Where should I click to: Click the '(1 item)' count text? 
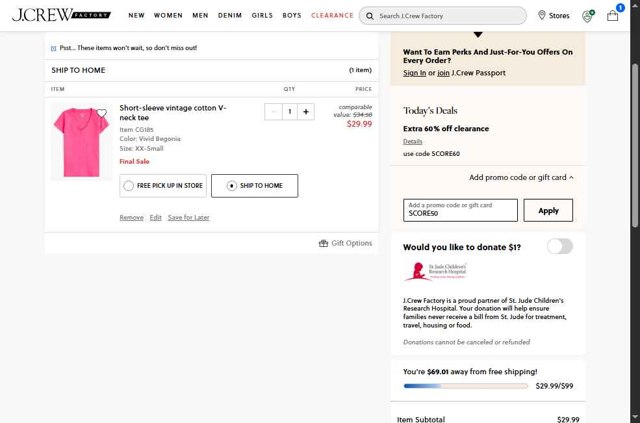coord(360,70)
